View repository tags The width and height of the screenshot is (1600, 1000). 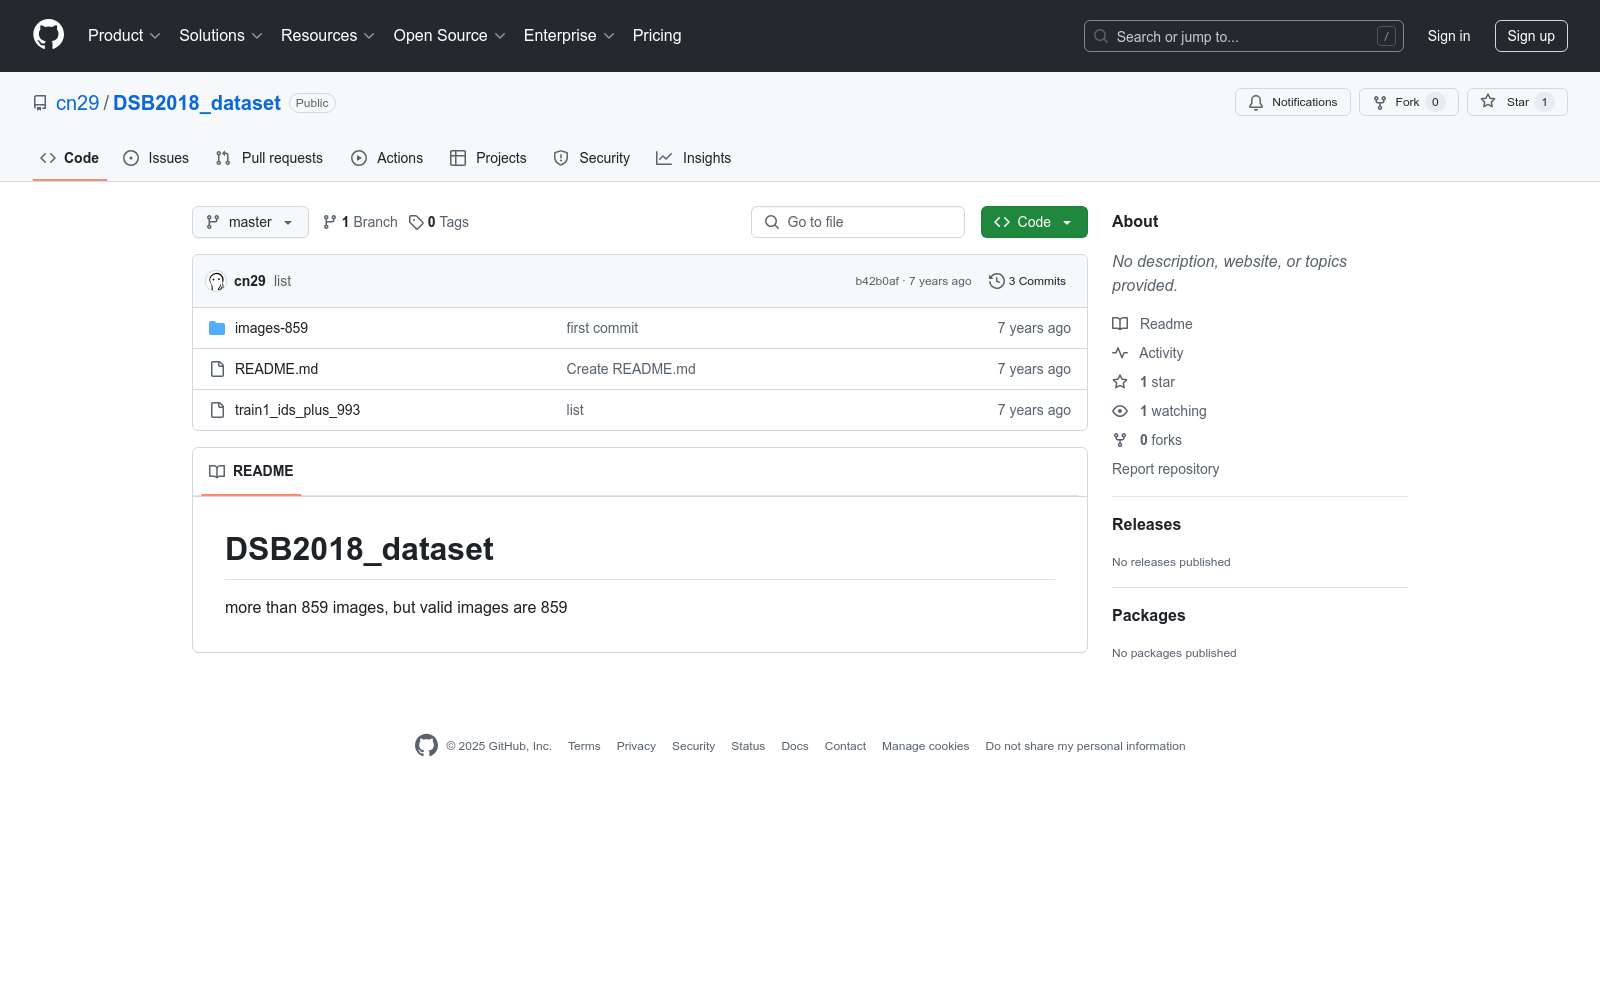tap(439, 222)
